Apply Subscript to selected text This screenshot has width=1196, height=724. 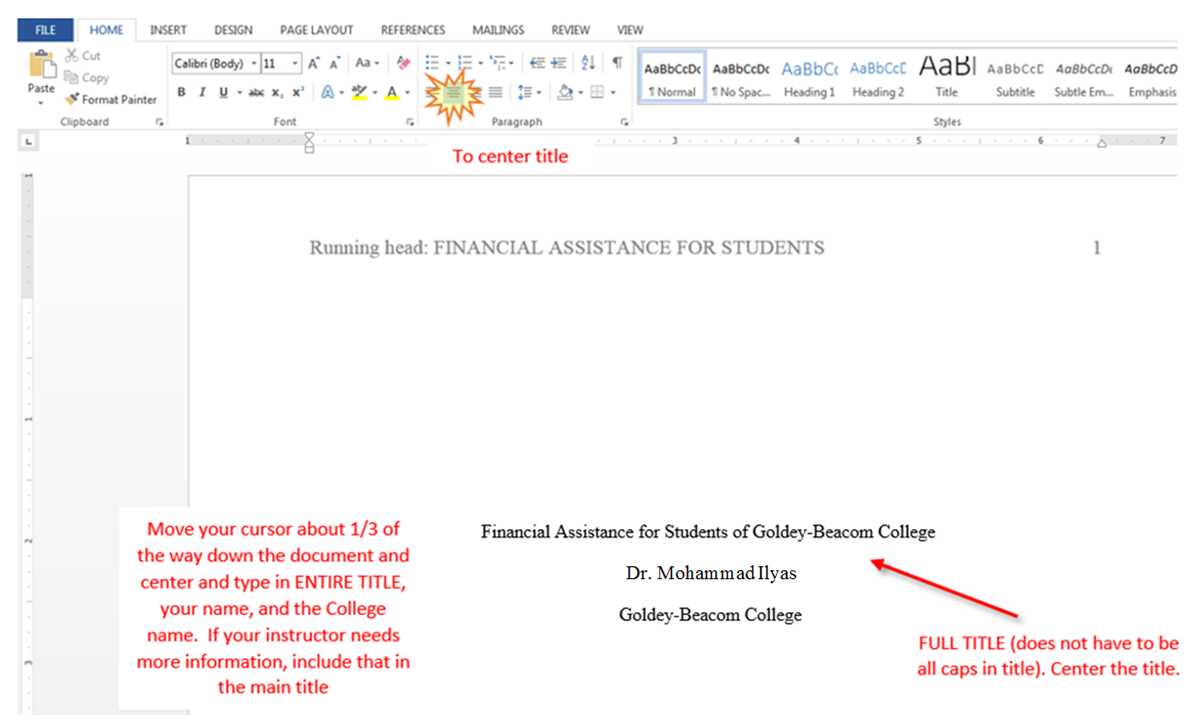point(276,91)
